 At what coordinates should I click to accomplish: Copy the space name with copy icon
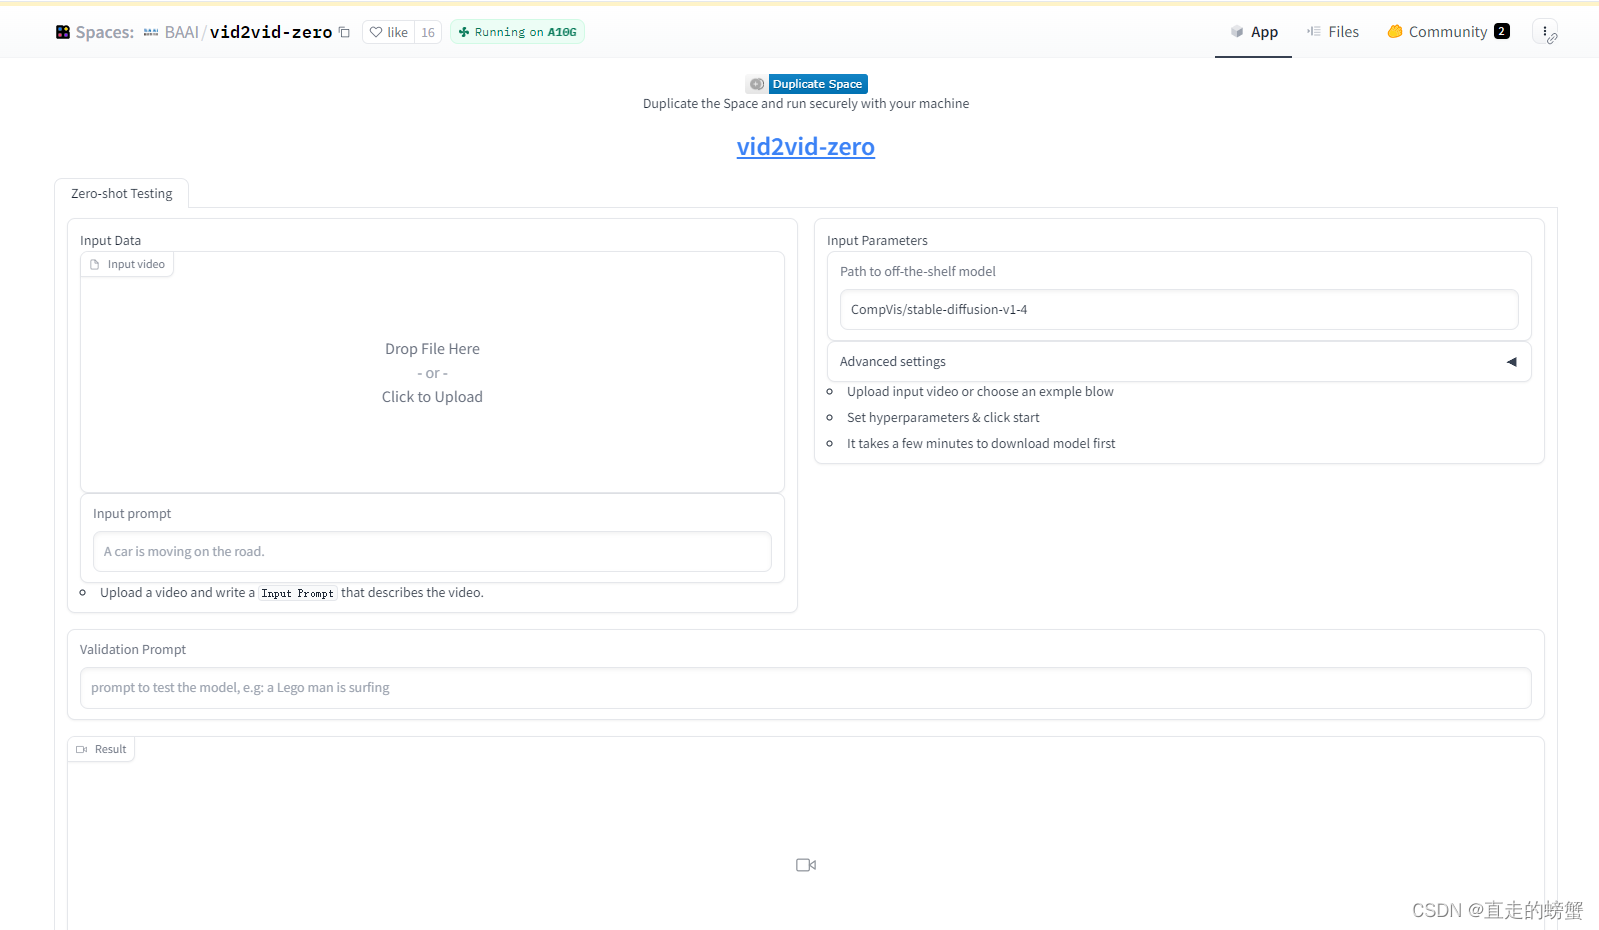click(x=344, y=32)
